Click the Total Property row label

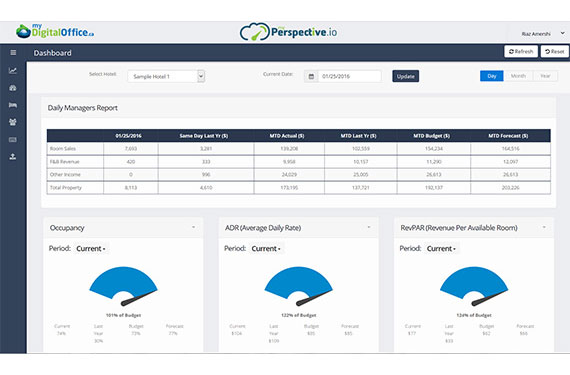[x=66, y=188]
